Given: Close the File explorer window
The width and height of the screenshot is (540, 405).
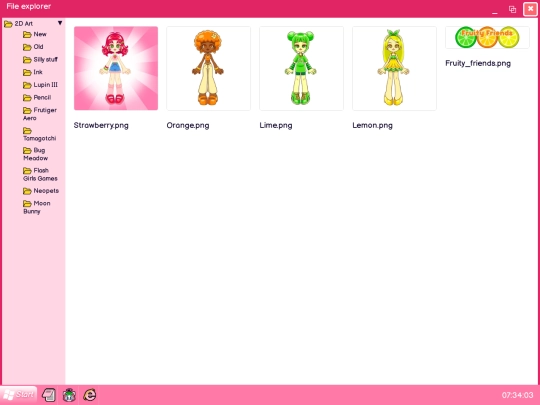Looking at the screenshot, I should (x=530, y=9).
